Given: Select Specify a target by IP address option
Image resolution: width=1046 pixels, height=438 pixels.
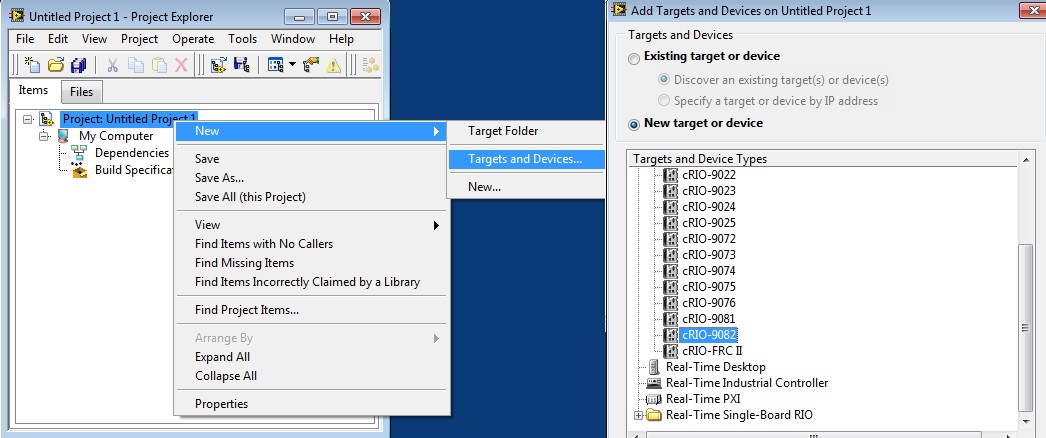Looking at the screenshot, I should [664, 101].
